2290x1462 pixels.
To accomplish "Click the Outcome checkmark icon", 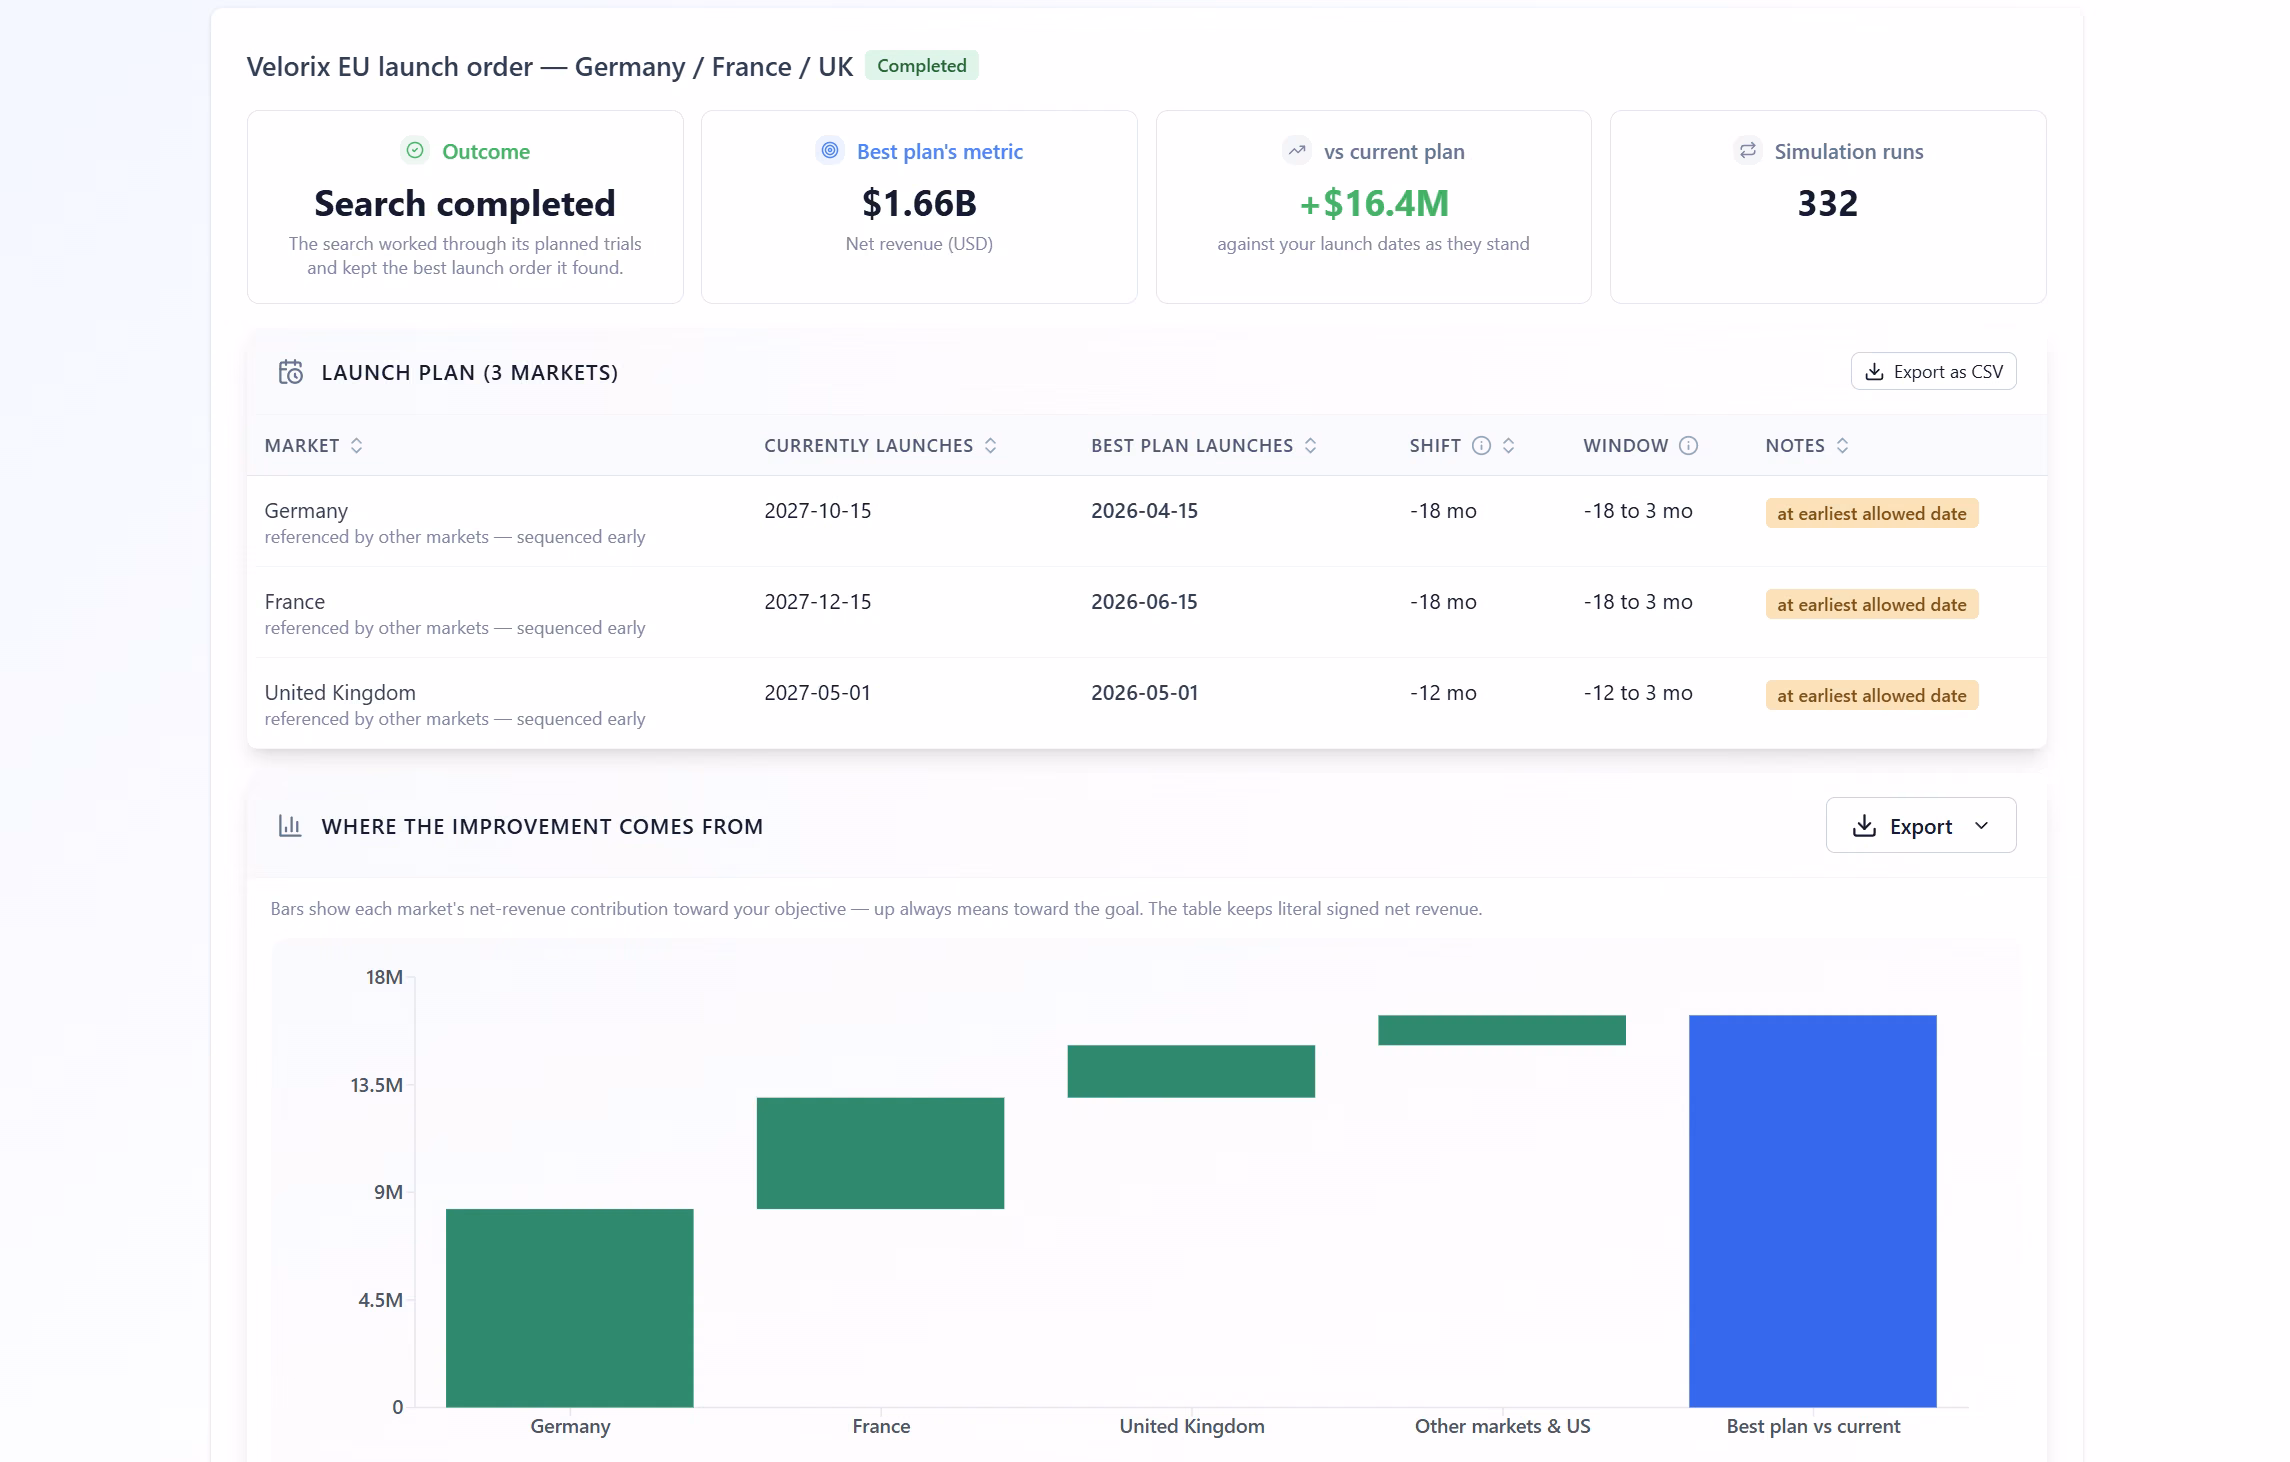I will [x=415, y=151].
